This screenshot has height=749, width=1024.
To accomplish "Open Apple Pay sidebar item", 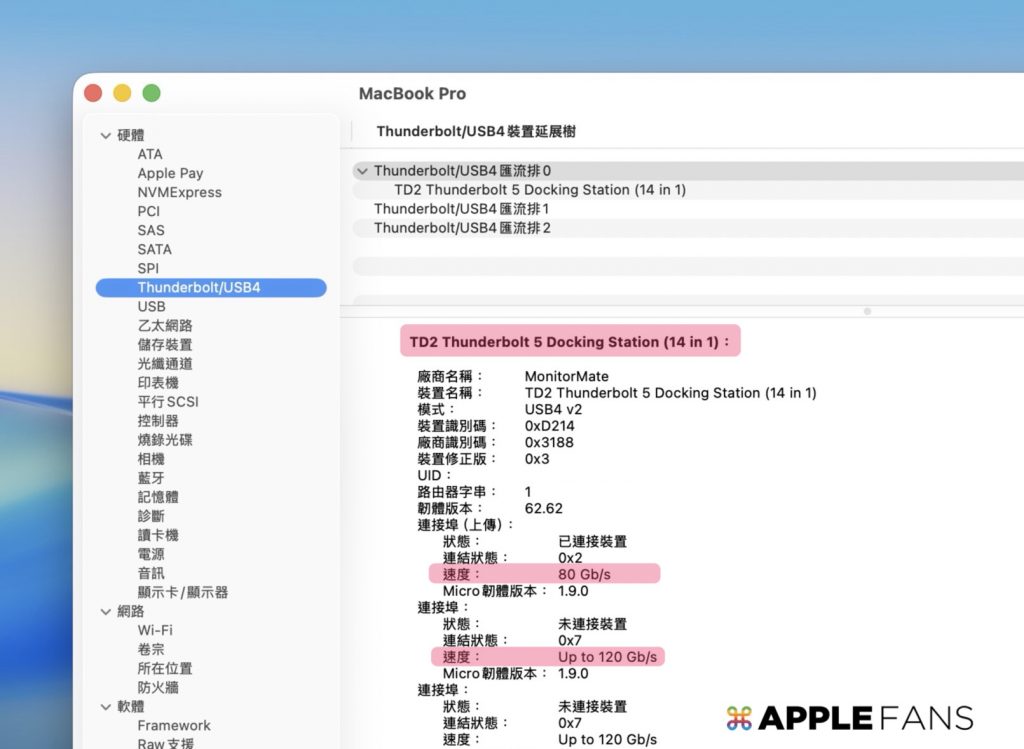I will [170, 173].
